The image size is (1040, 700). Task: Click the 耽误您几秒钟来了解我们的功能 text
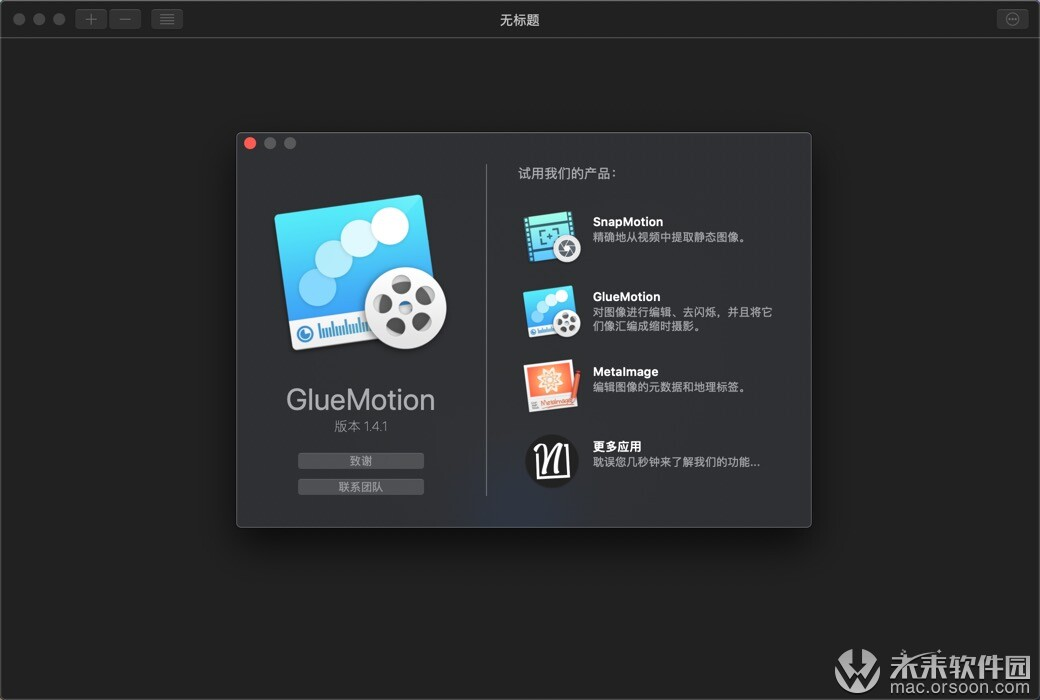coord(676,462)
